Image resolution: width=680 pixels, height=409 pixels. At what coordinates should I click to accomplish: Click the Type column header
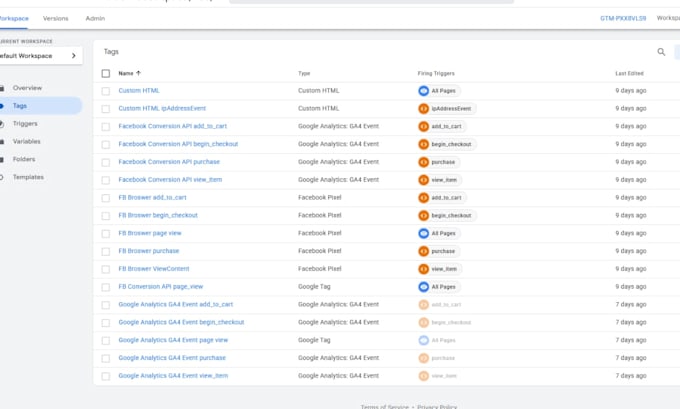(x=304, y=73)
